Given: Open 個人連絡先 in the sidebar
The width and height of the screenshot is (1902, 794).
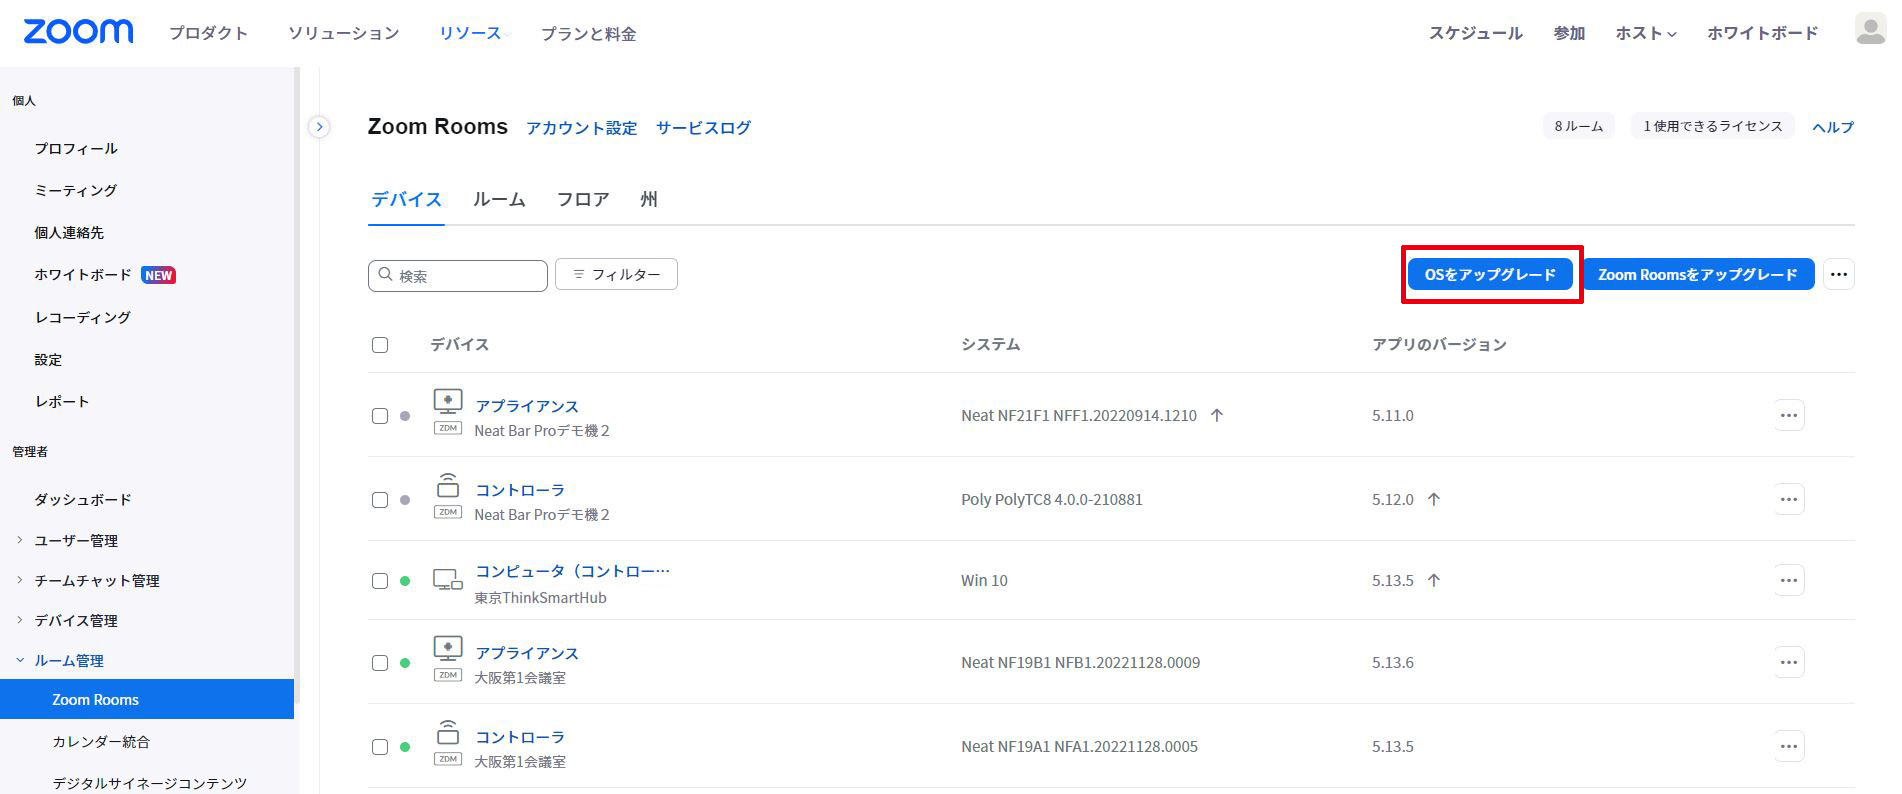Looking at the screenshot, I should coord(69,232).
